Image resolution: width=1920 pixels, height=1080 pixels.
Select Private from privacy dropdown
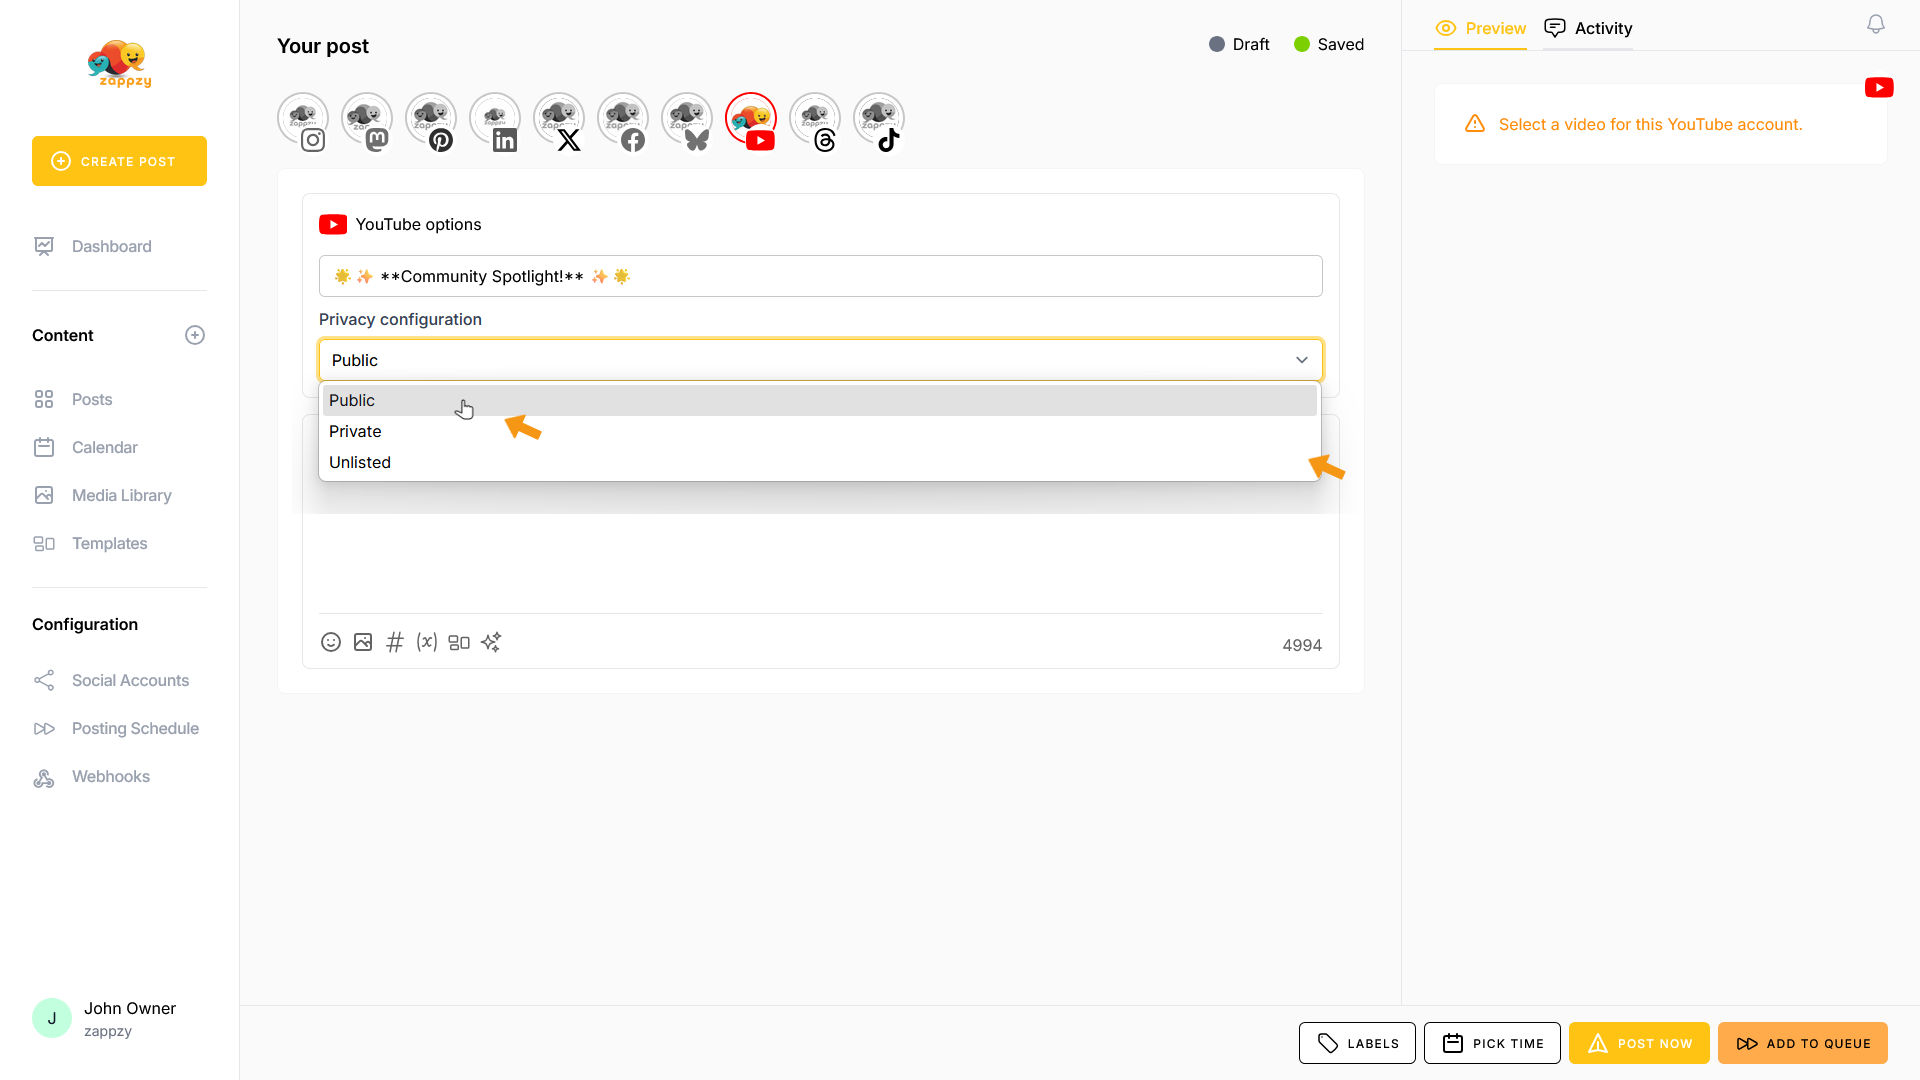(355, 431)
